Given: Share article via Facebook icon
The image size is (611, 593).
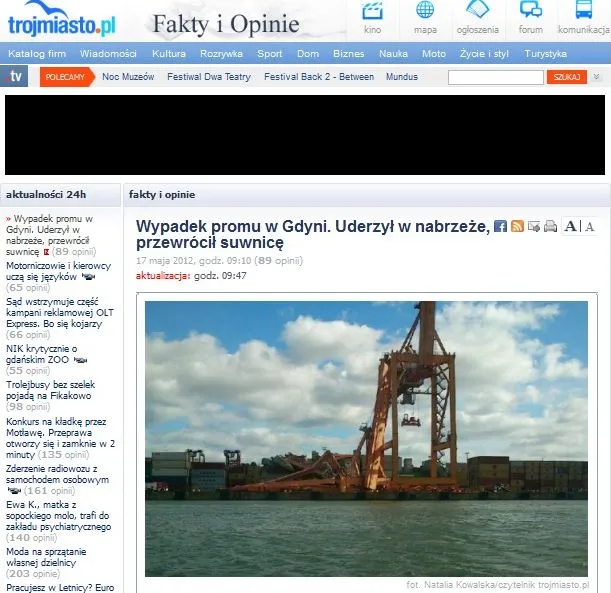Looking at the screenshot, I should click(501, 227).
